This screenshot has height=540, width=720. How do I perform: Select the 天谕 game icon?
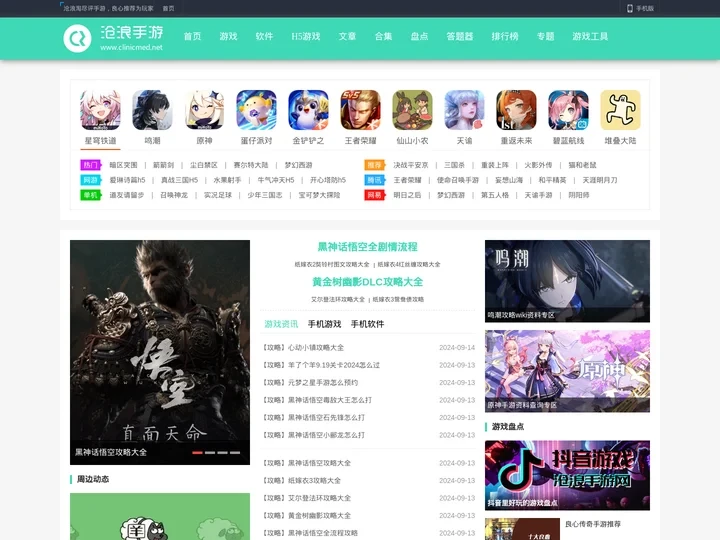(464, 110)
